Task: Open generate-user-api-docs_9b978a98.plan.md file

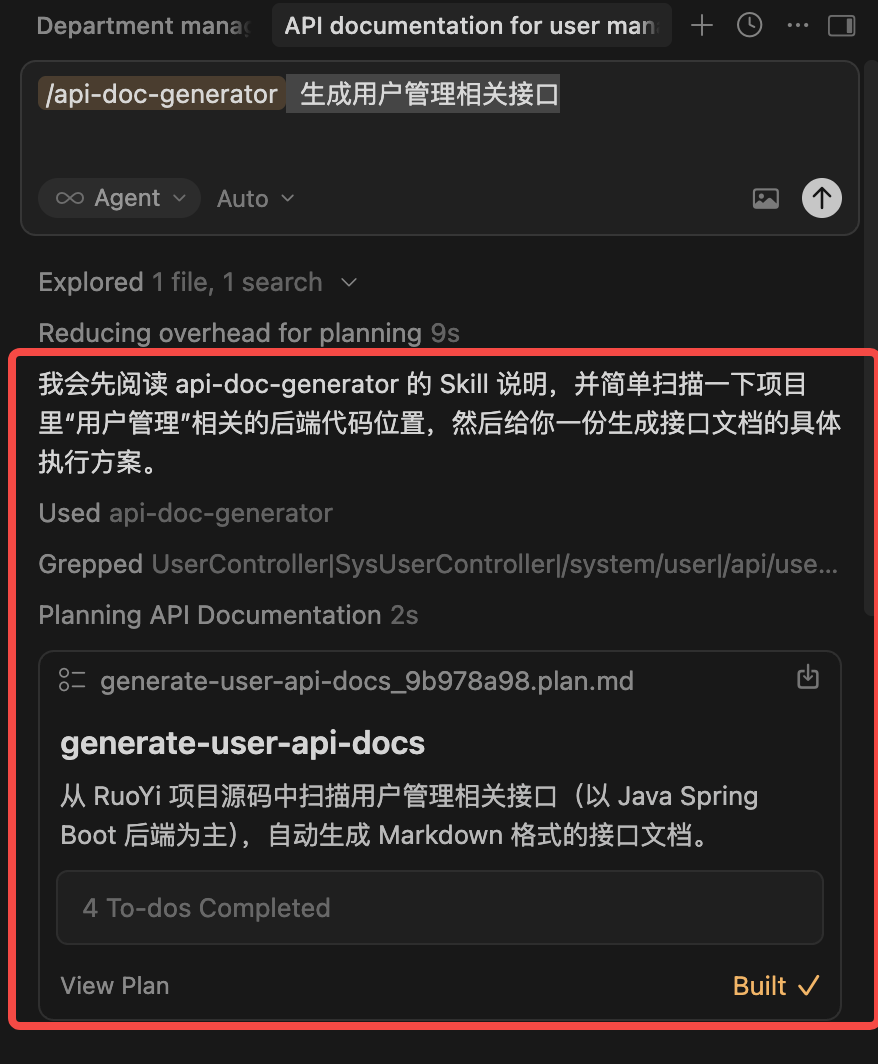Action: pyautogui.click(x=366, y=681)
